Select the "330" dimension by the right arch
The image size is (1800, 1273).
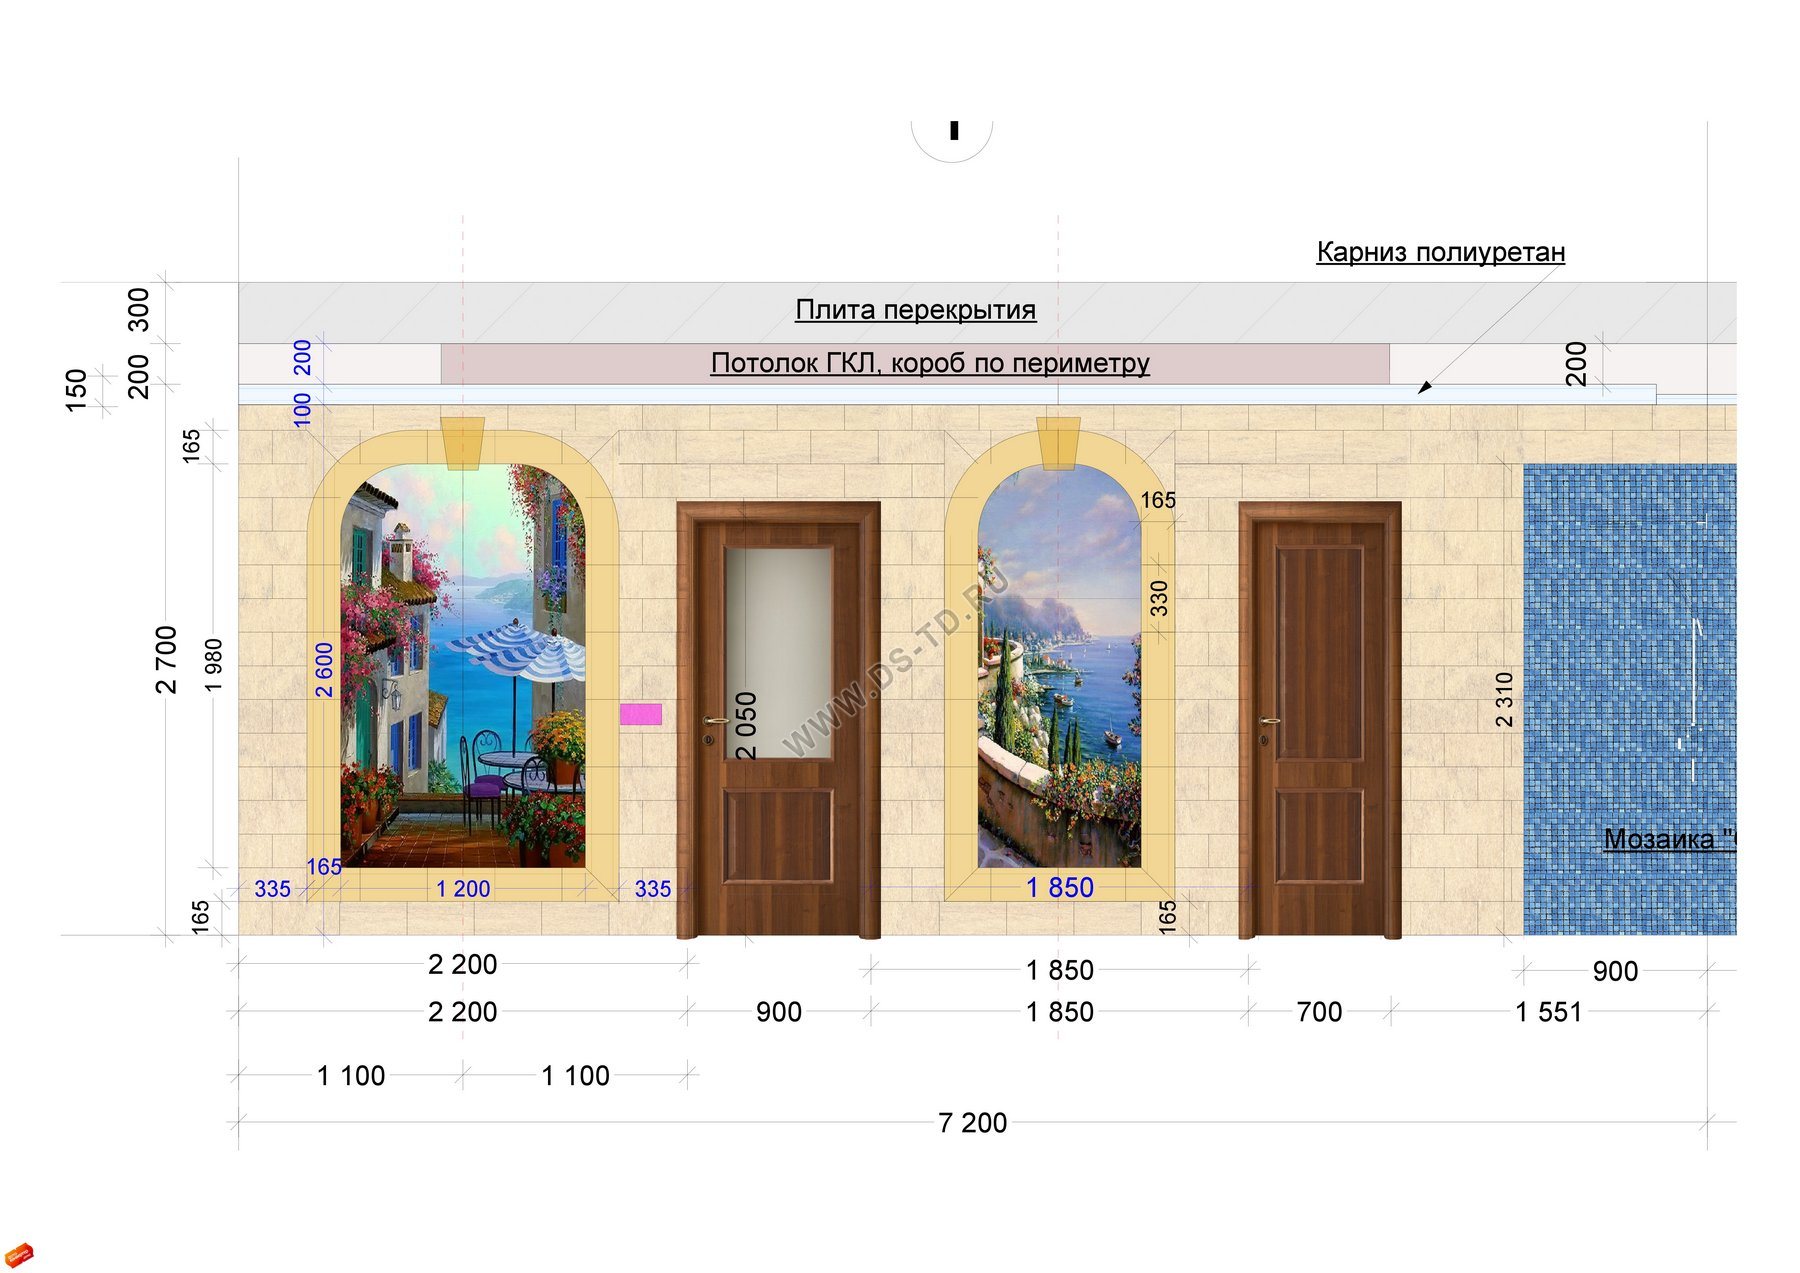pyautogui.click(x=1159, y=598)
